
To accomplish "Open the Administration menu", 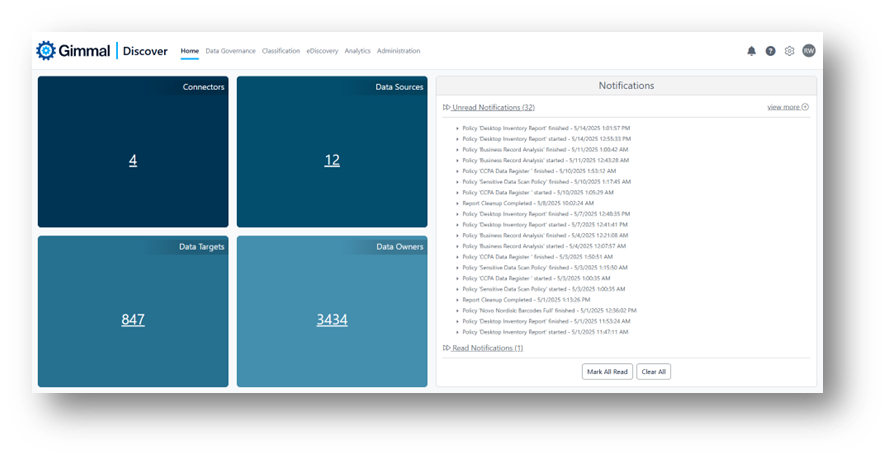I will 398,51.
